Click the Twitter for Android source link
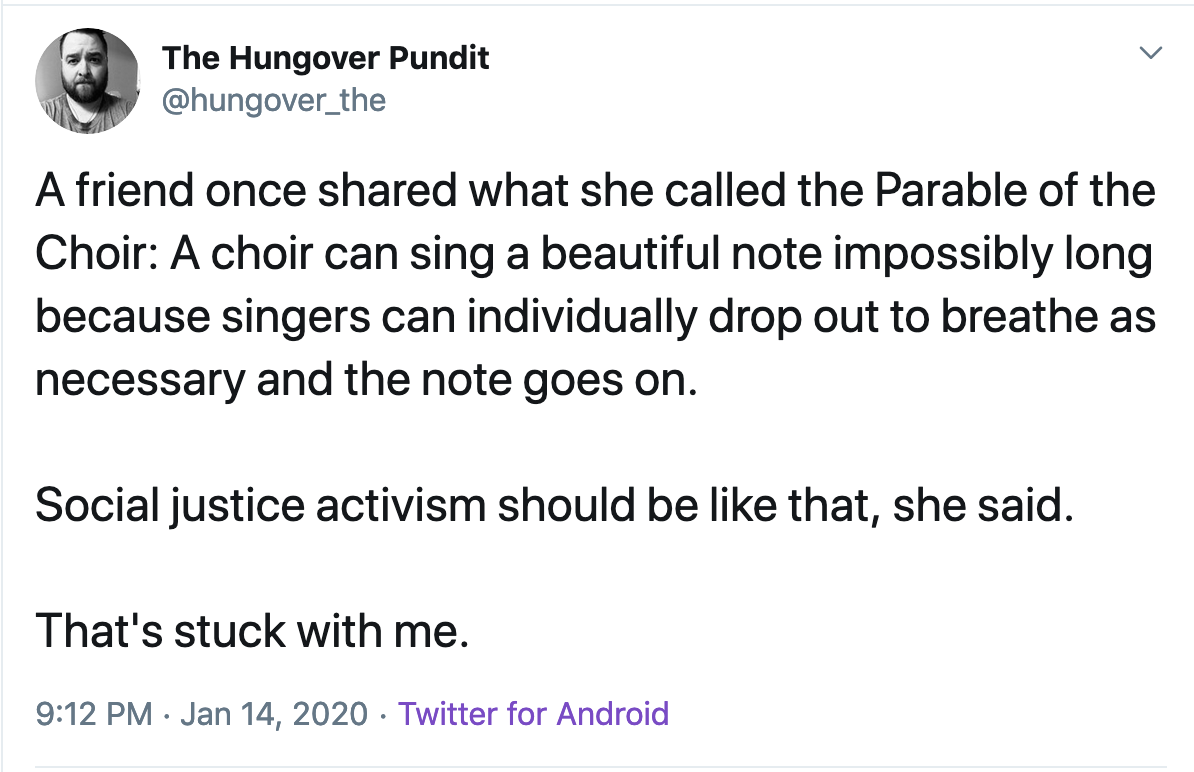This screenshot has width=1194, height=772. [x=533, y=714]
